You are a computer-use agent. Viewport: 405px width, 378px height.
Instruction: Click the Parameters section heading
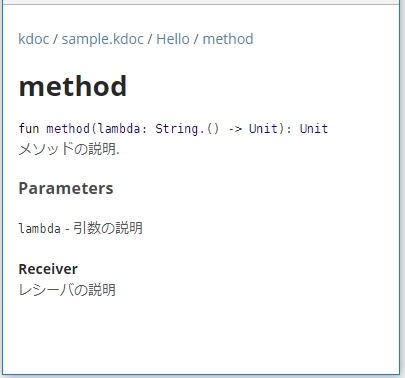66,188
